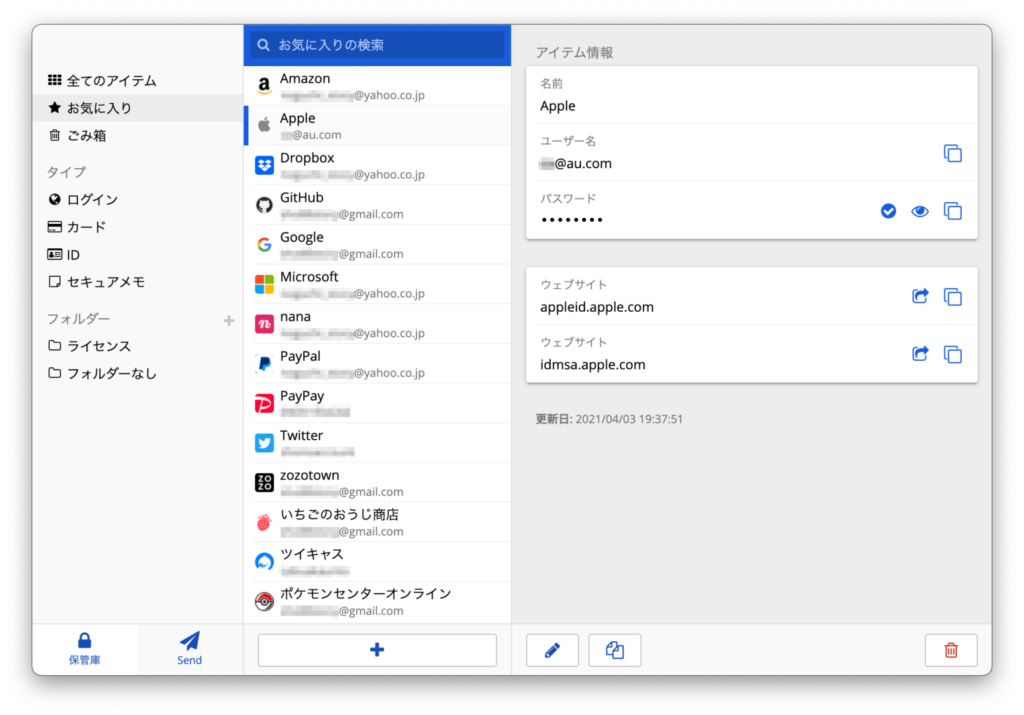Copy the username with its copy icon
This screenshot has height=715, width=1024.
[x=952, y=153]
